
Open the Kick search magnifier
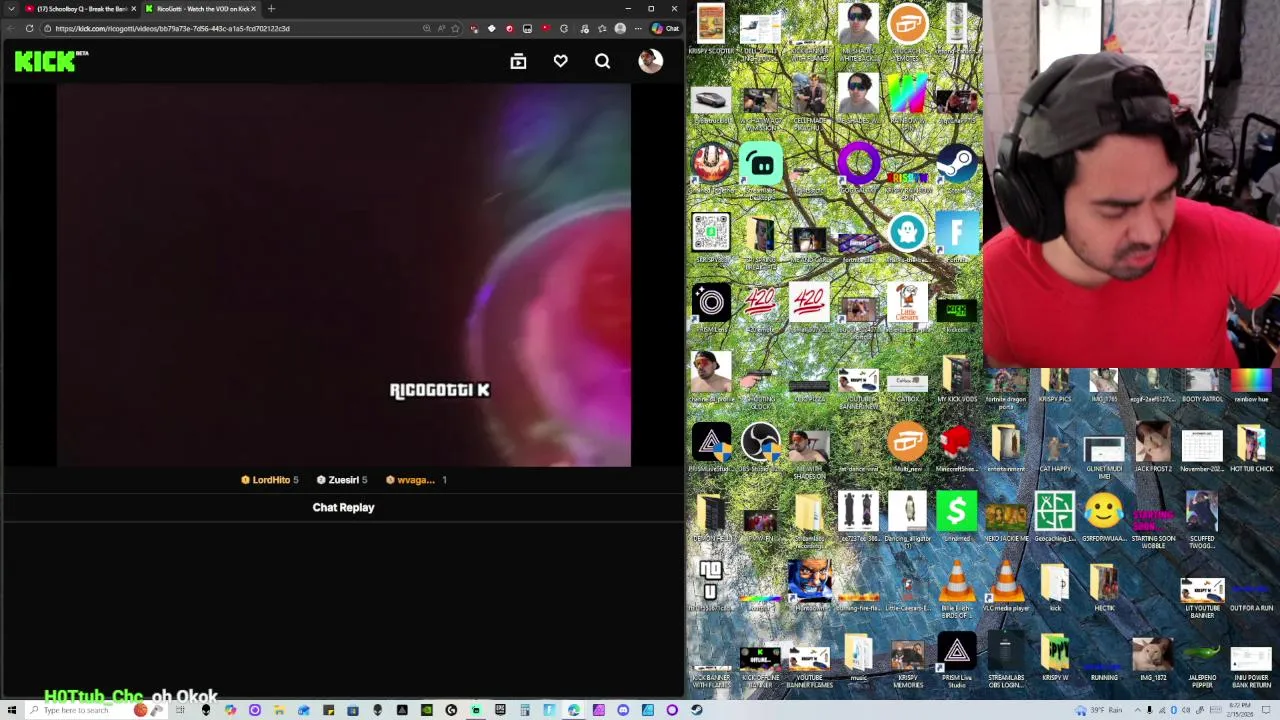pyautogui.click(x=603, y=62)
